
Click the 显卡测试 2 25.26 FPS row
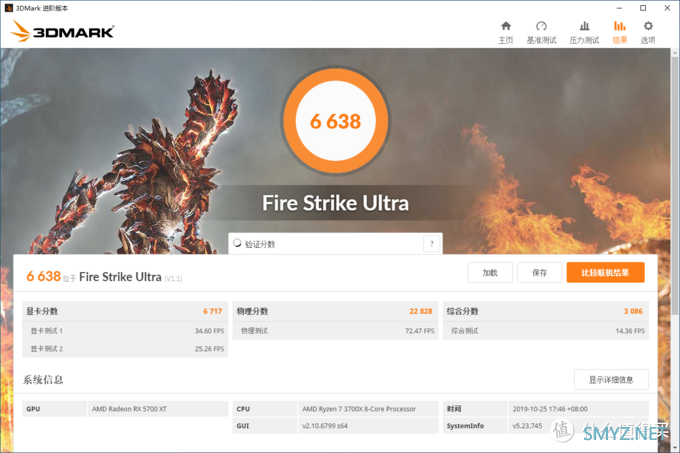[125, 349]
